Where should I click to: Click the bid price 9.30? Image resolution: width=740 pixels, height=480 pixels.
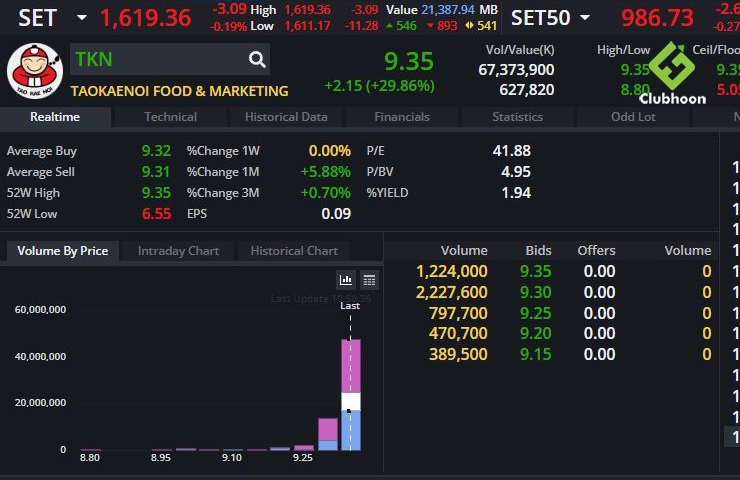[x=536, y=292]
